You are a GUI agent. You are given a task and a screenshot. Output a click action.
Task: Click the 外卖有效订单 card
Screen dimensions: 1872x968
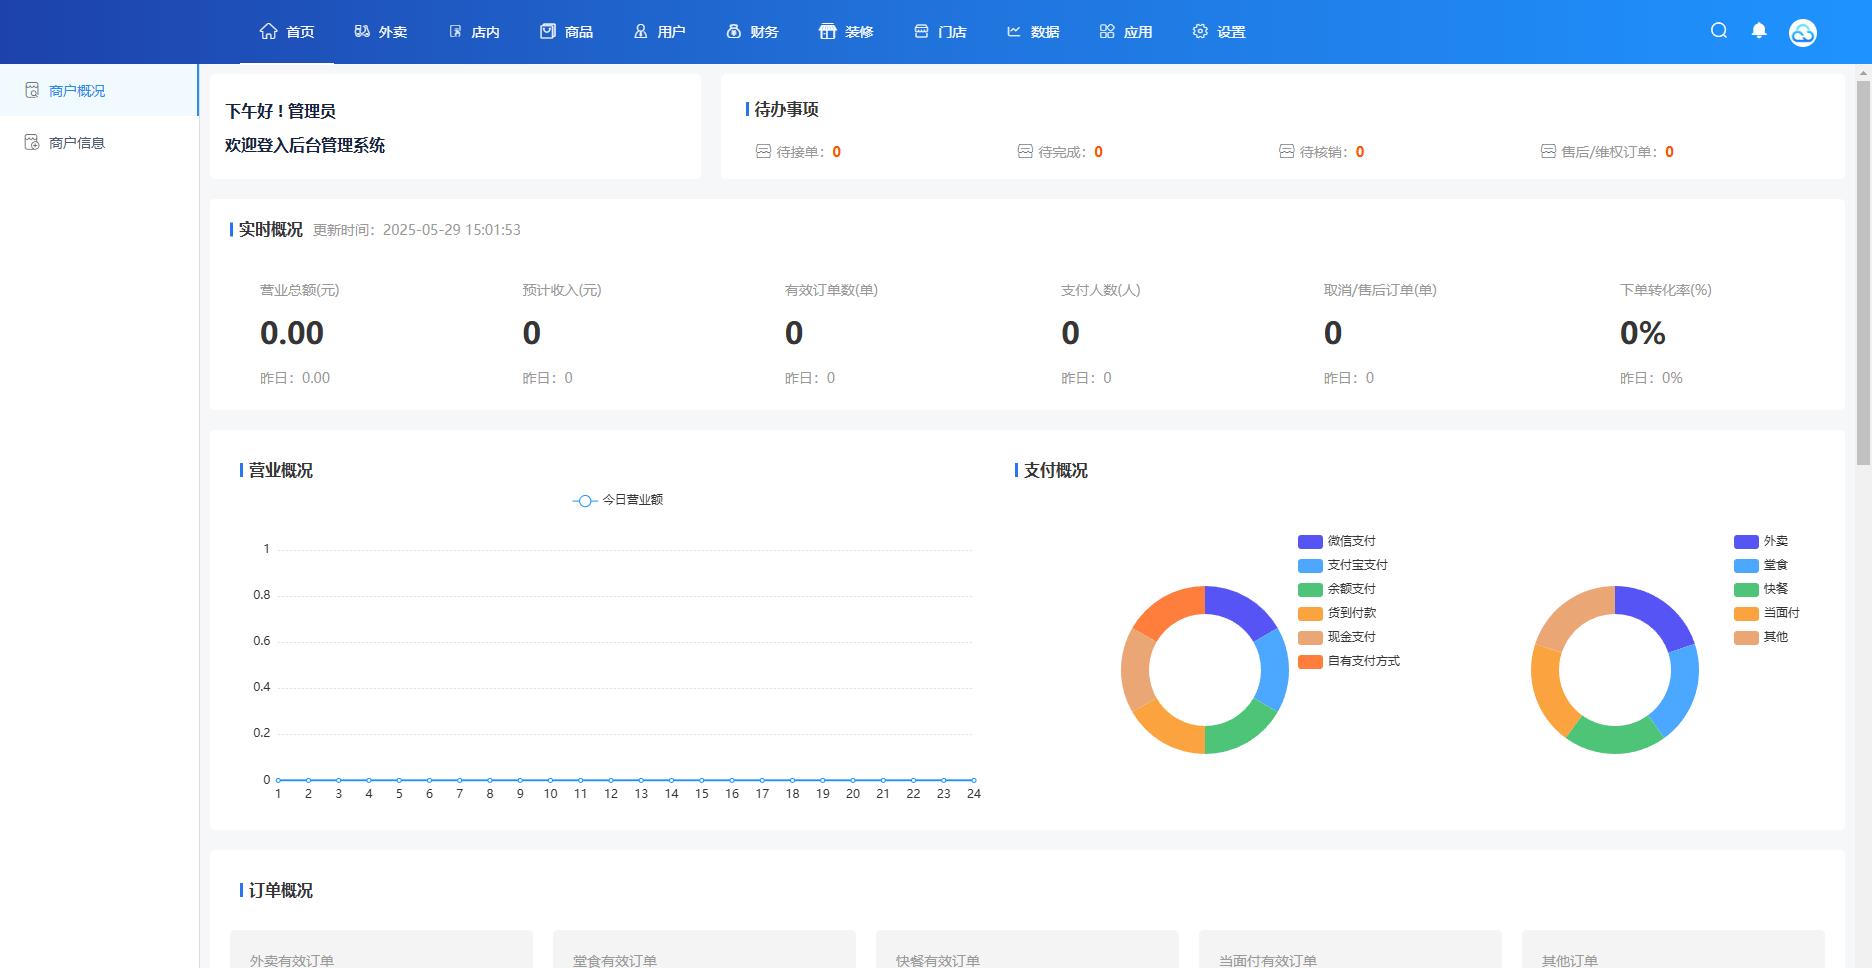click(381, 950)
